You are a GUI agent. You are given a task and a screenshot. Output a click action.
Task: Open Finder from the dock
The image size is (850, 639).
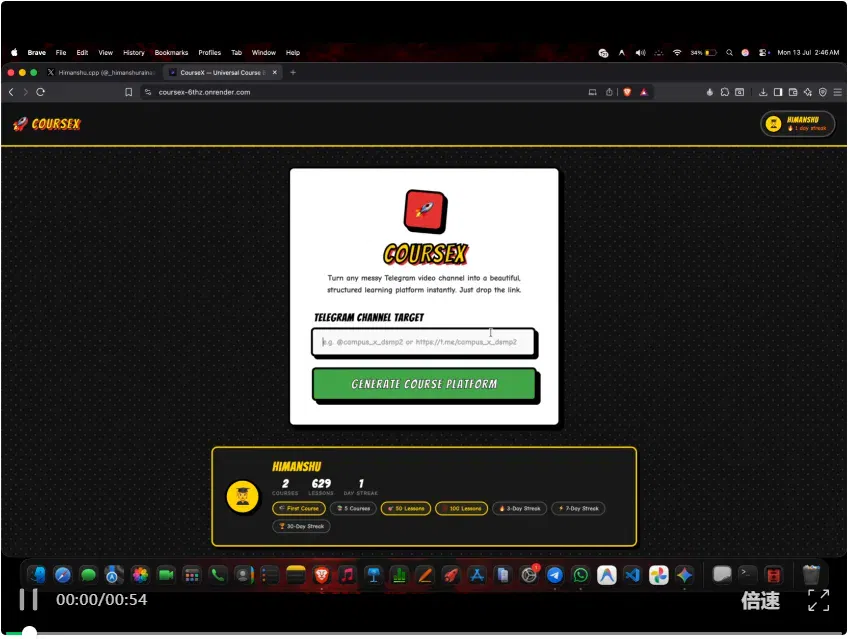37,576
